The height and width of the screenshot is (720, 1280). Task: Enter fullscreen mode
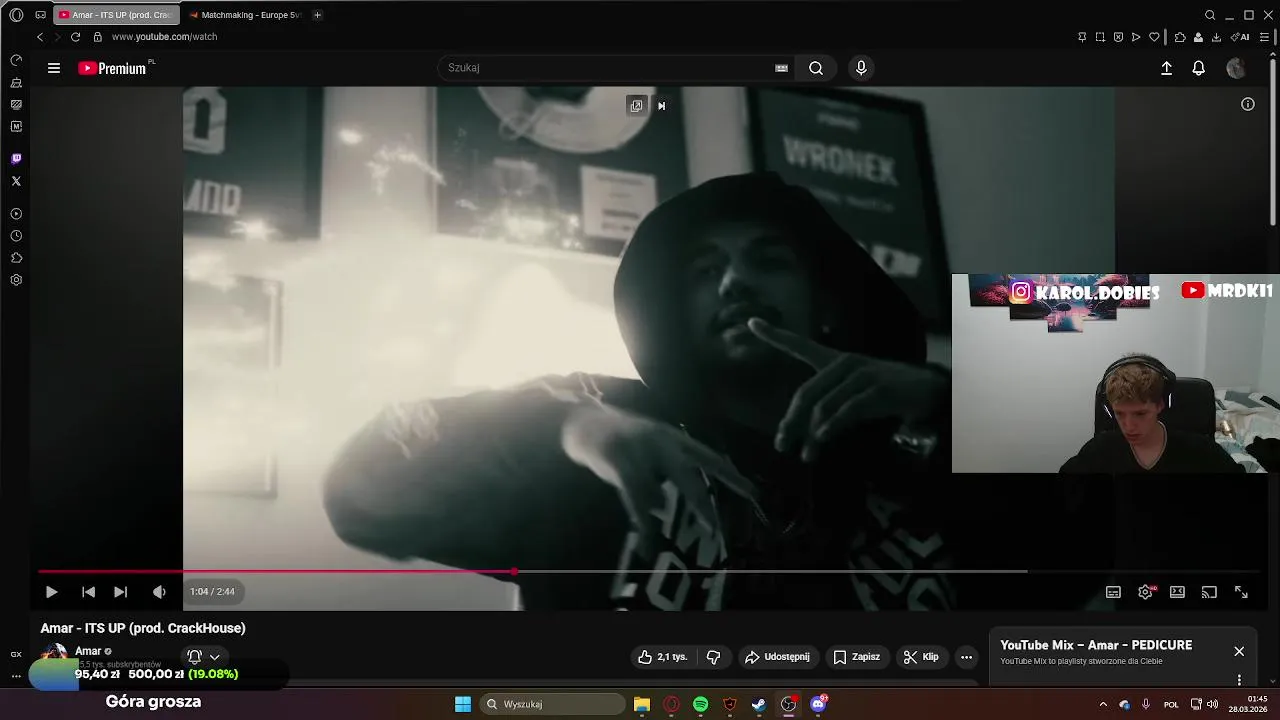click(x=1241, y=592)
